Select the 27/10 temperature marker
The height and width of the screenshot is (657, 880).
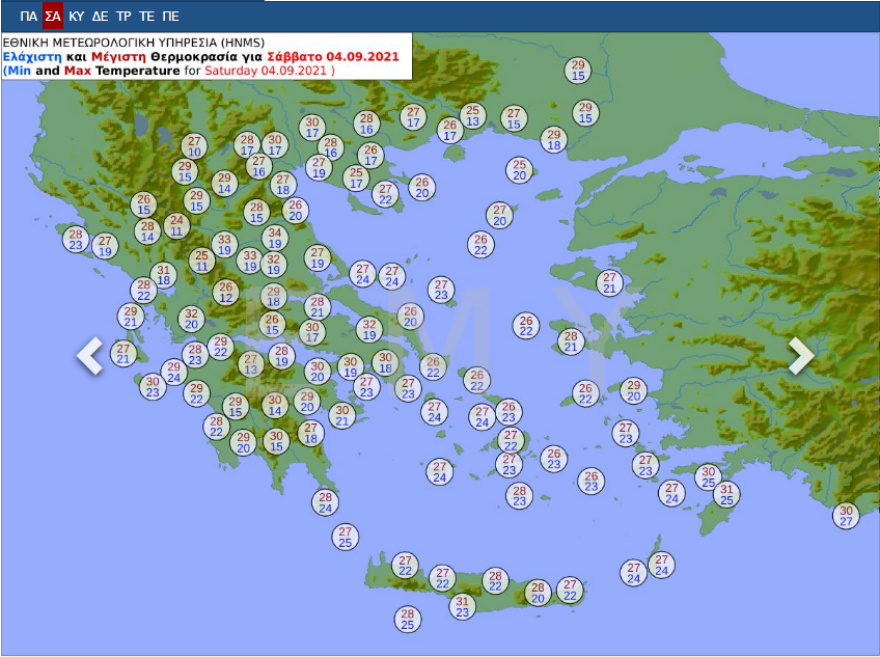pyautogui.click(x=194, y=147)
